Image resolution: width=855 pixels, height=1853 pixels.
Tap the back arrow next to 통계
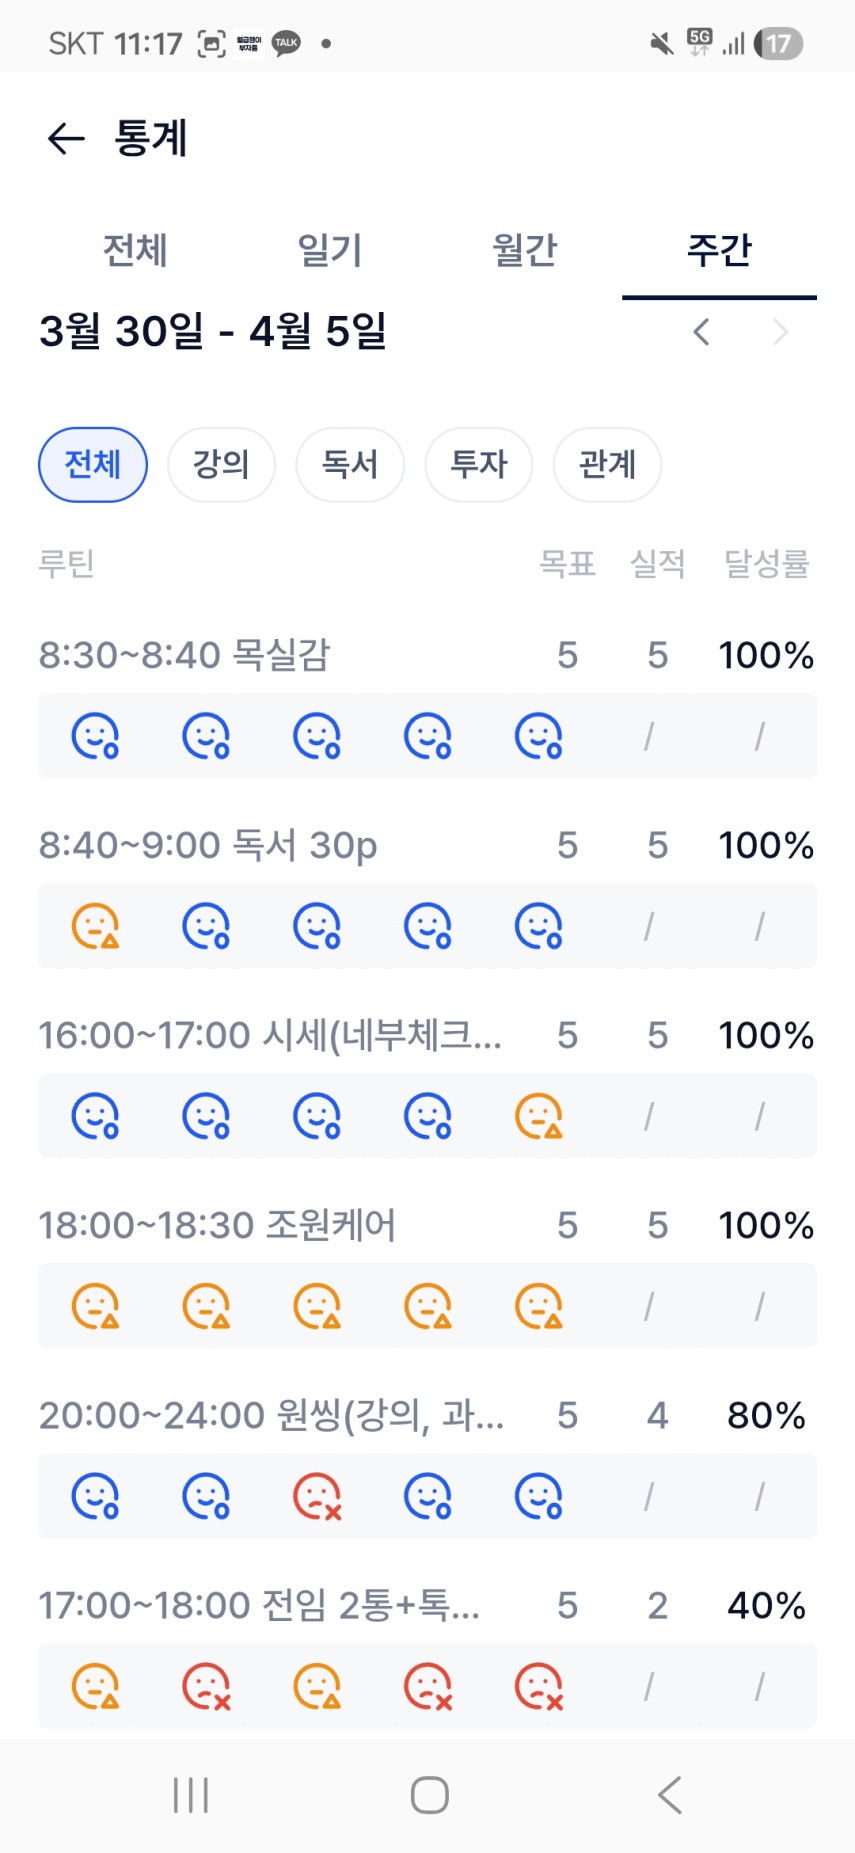pos(66,138)
